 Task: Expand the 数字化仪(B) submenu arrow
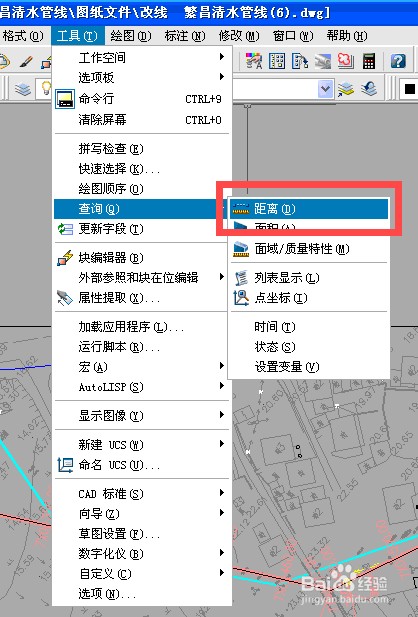222,552
